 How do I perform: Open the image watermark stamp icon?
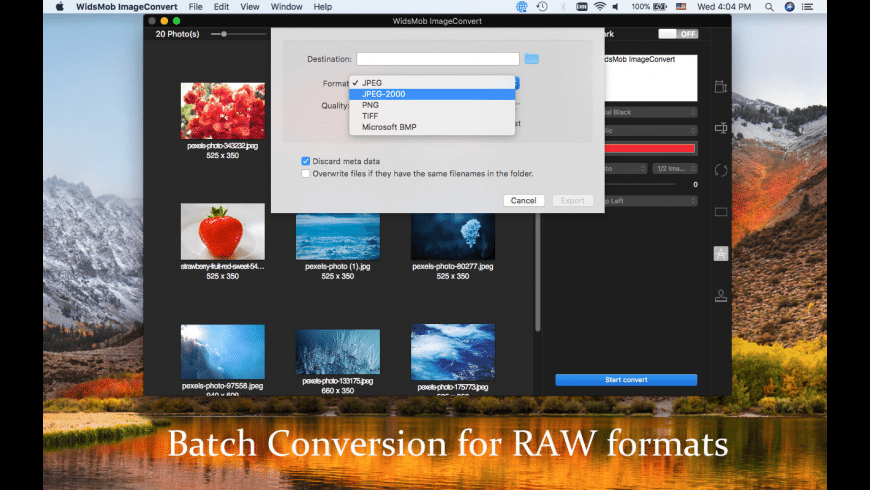pos(721,296)
